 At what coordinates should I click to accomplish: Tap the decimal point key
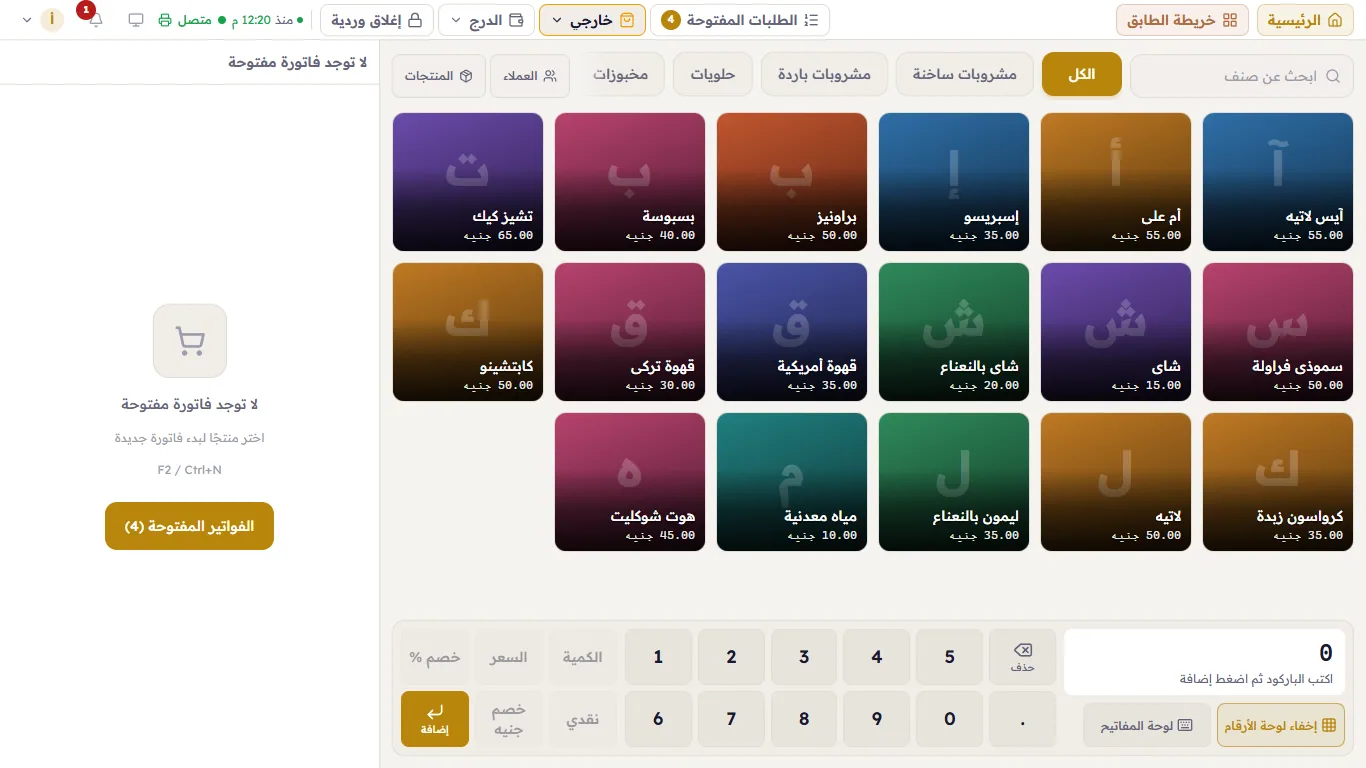click(1022, 719)
